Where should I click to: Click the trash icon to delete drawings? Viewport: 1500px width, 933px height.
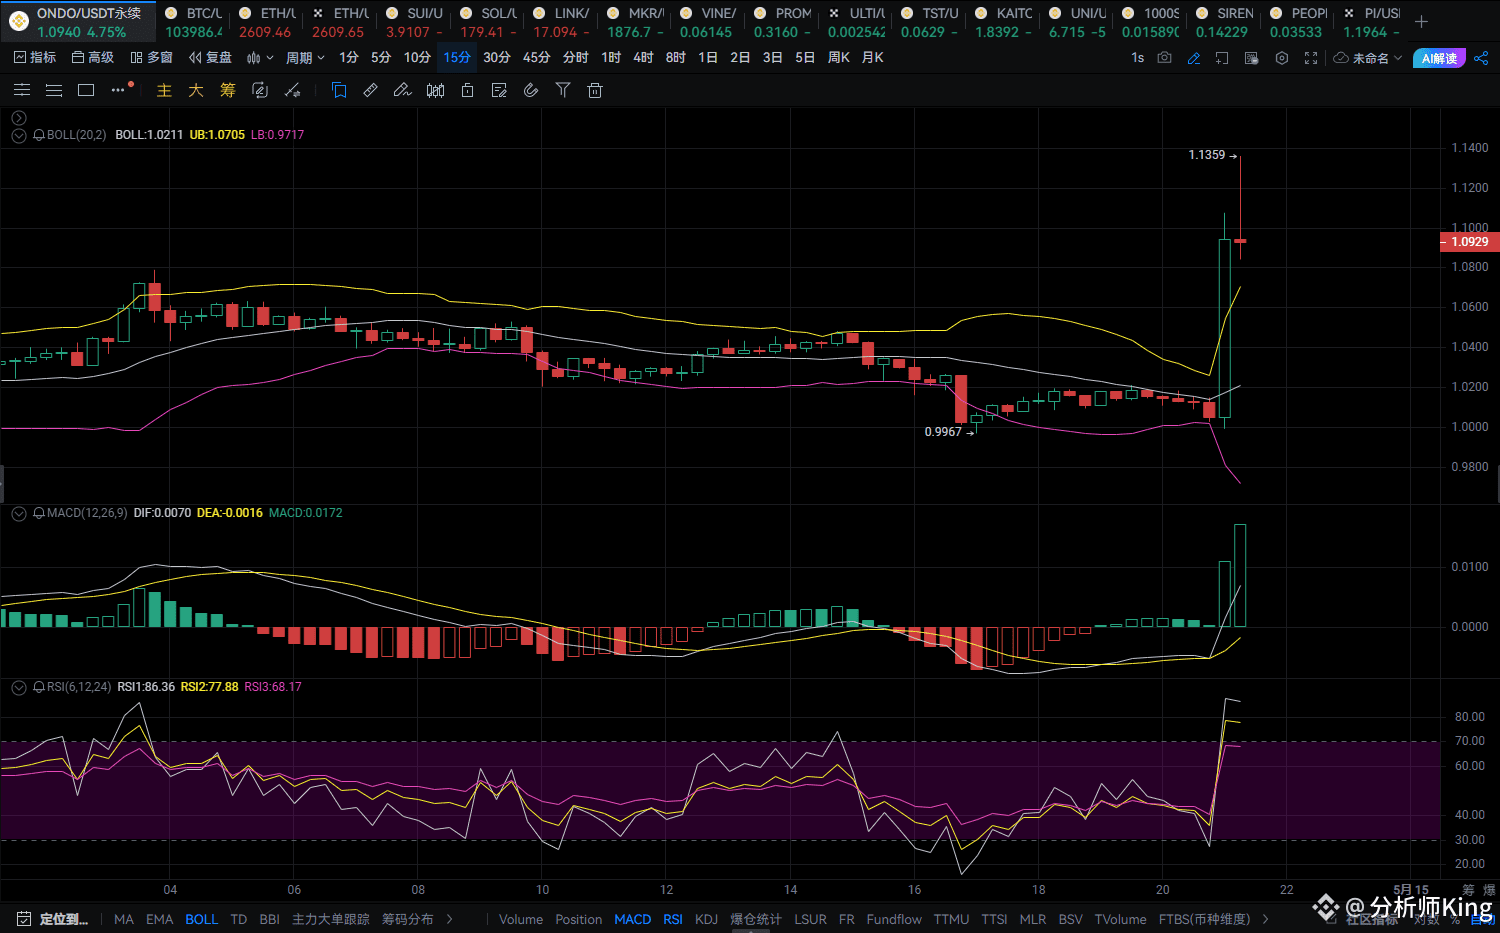coord(595,91)
